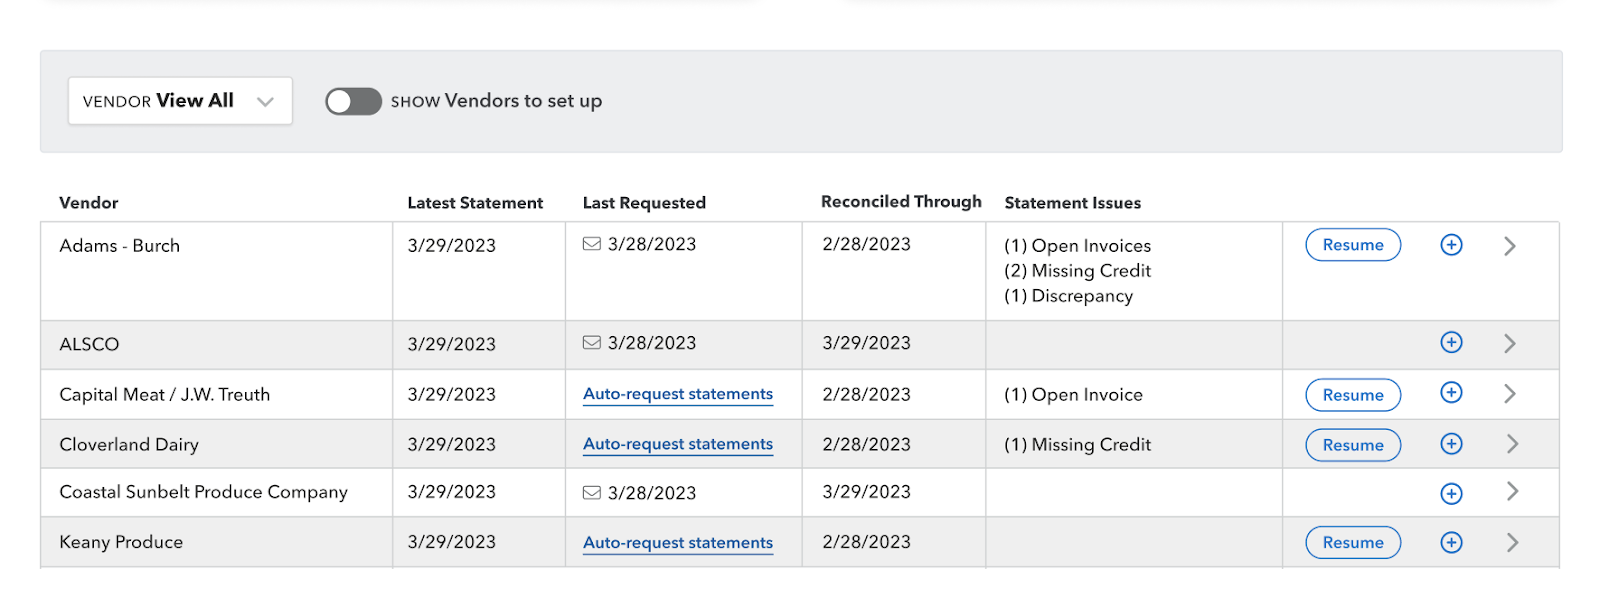This screenshot has height=607, width=1600.
Task: Expand ALSCO row with right chevron
Action: tap(1510, 343)
